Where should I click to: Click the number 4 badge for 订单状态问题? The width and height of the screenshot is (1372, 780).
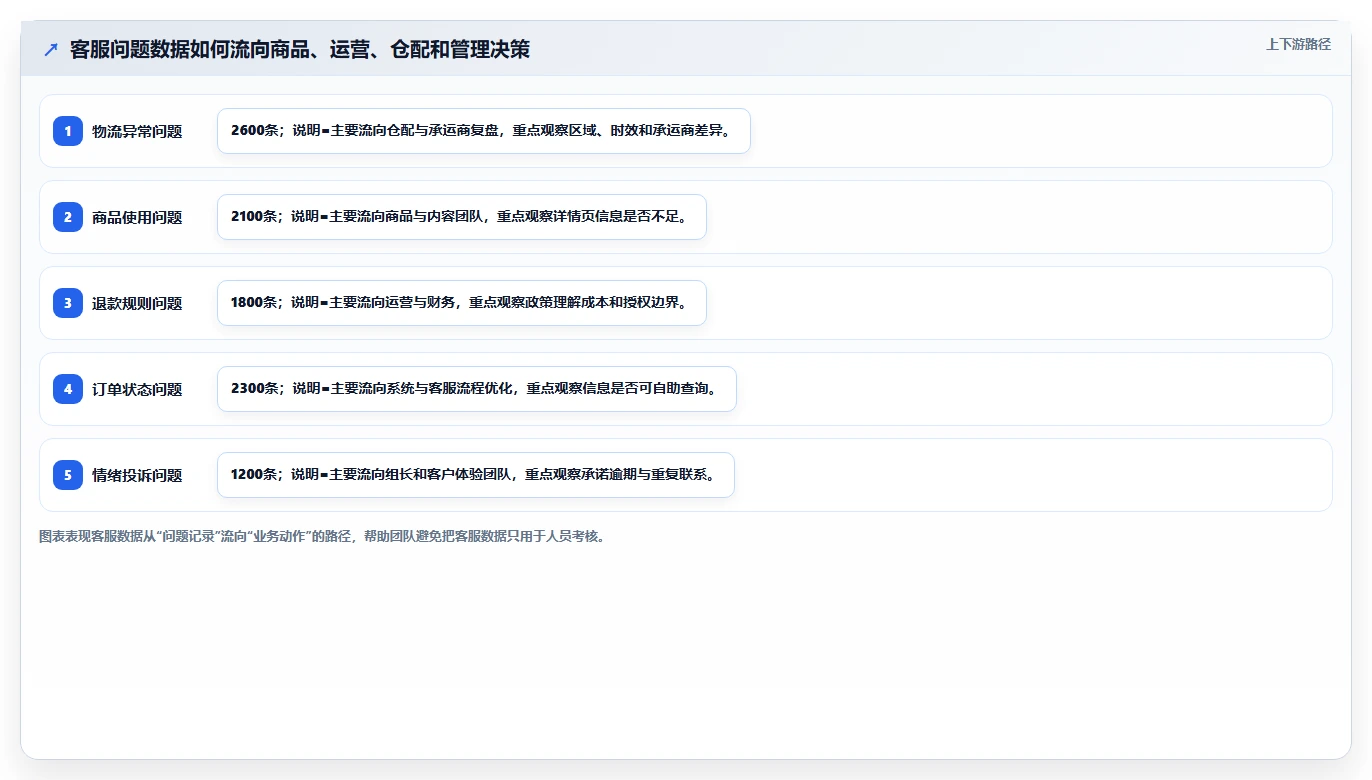pyautogui.click(x=68, y=389)
